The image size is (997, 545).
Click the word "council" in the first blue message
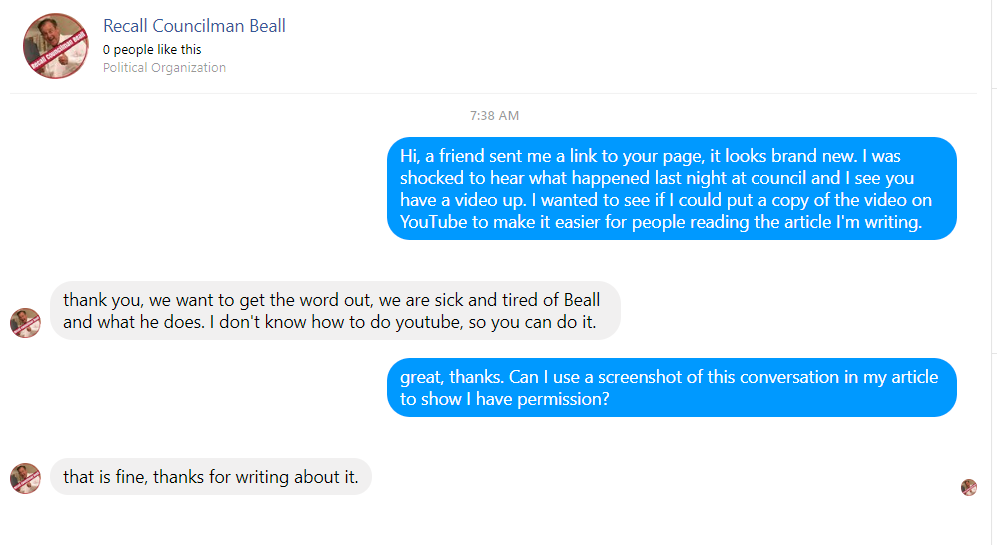click(779, 178)
